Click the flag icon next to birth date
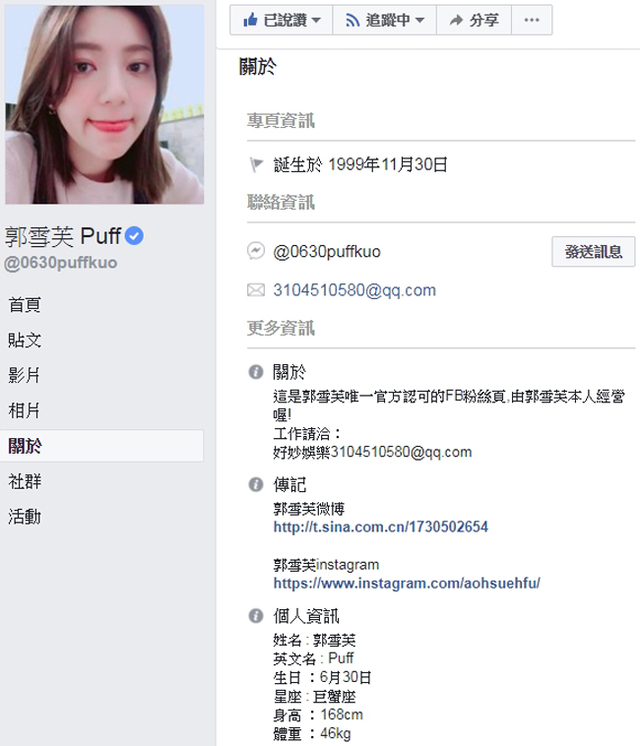 [256, 165]
